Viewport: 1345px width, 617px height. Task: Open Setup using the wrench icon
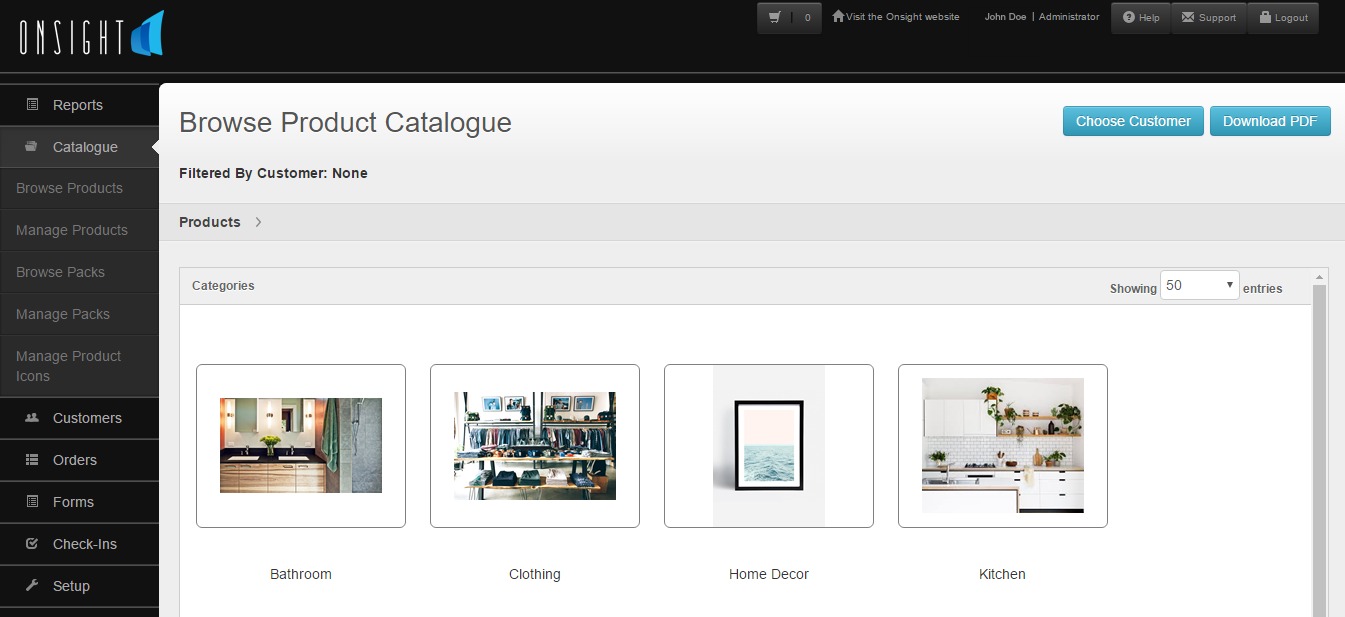point(32,586)
